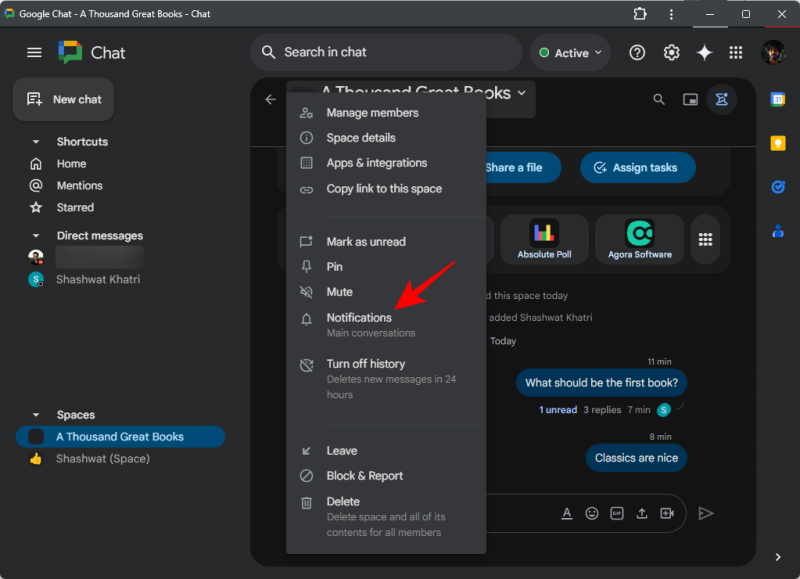The image size is (800, 579).
Task: Open the main menu hamburger icon
Action: pyautogui.click(x=34, y=53)
